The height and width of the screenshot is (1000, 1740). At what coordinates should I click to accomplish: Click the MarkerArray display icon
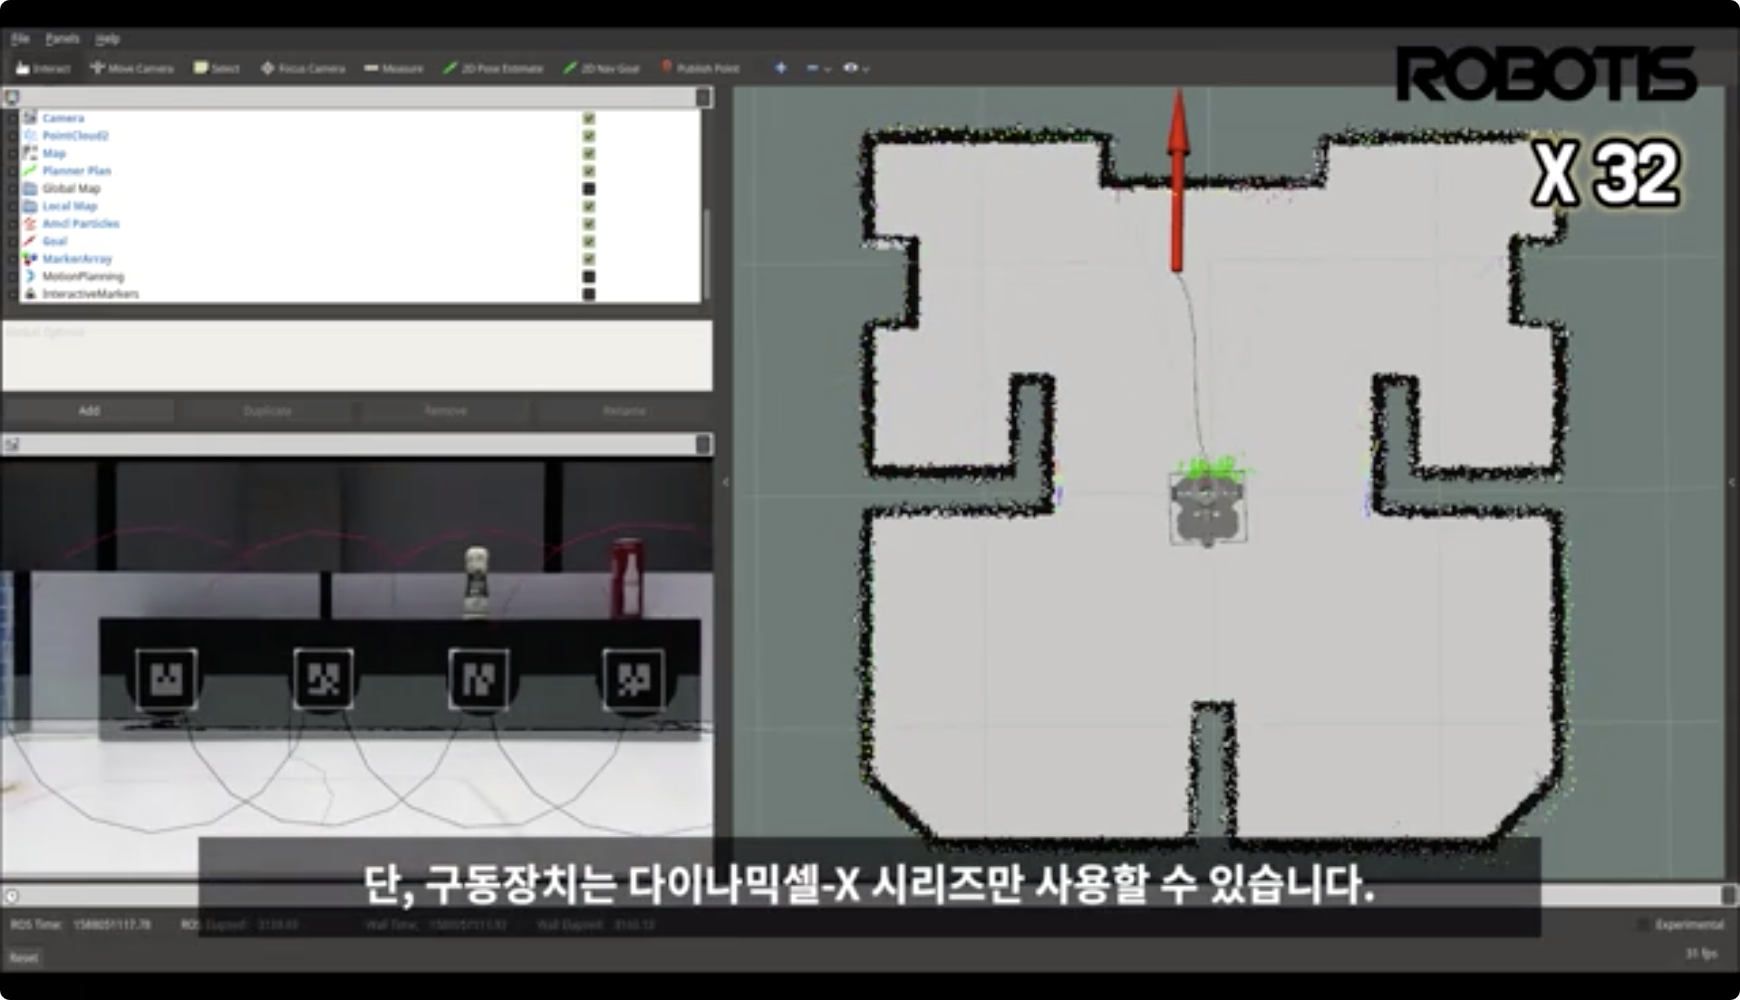[x=30, y=259]
